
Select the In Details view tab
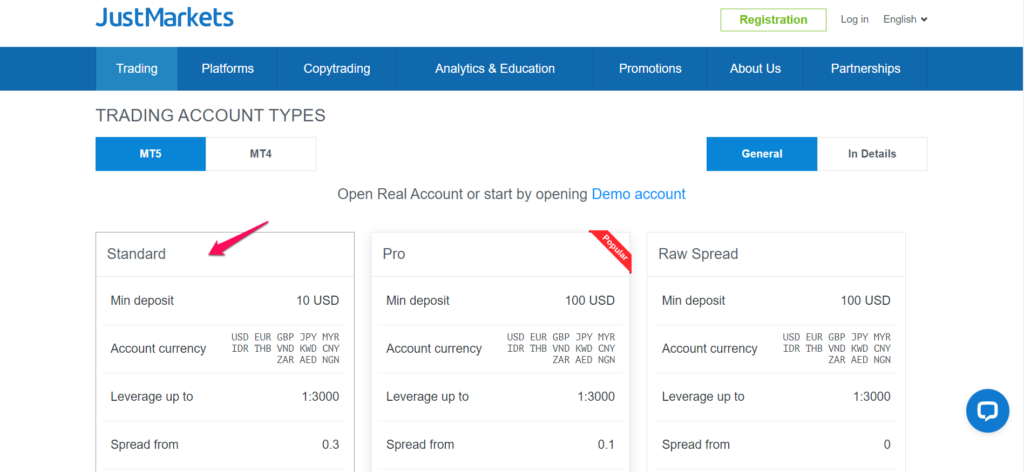[872, 154]
